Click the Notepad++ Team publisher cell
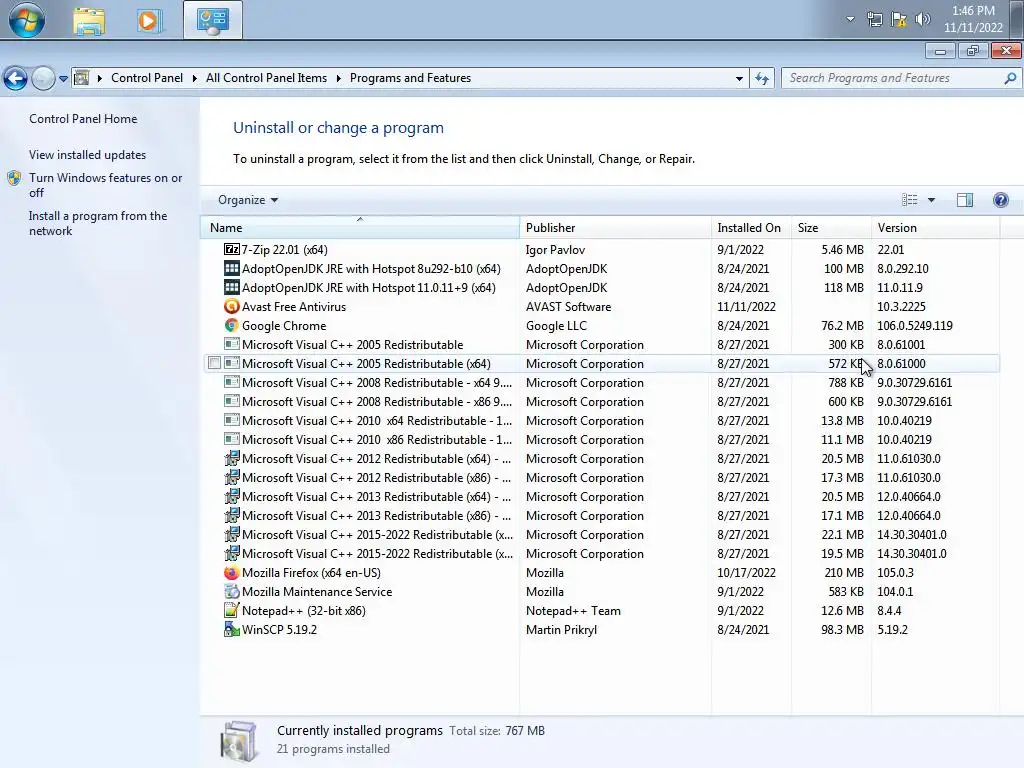The width and height of the screenshot is (1024, 768). 573,611
